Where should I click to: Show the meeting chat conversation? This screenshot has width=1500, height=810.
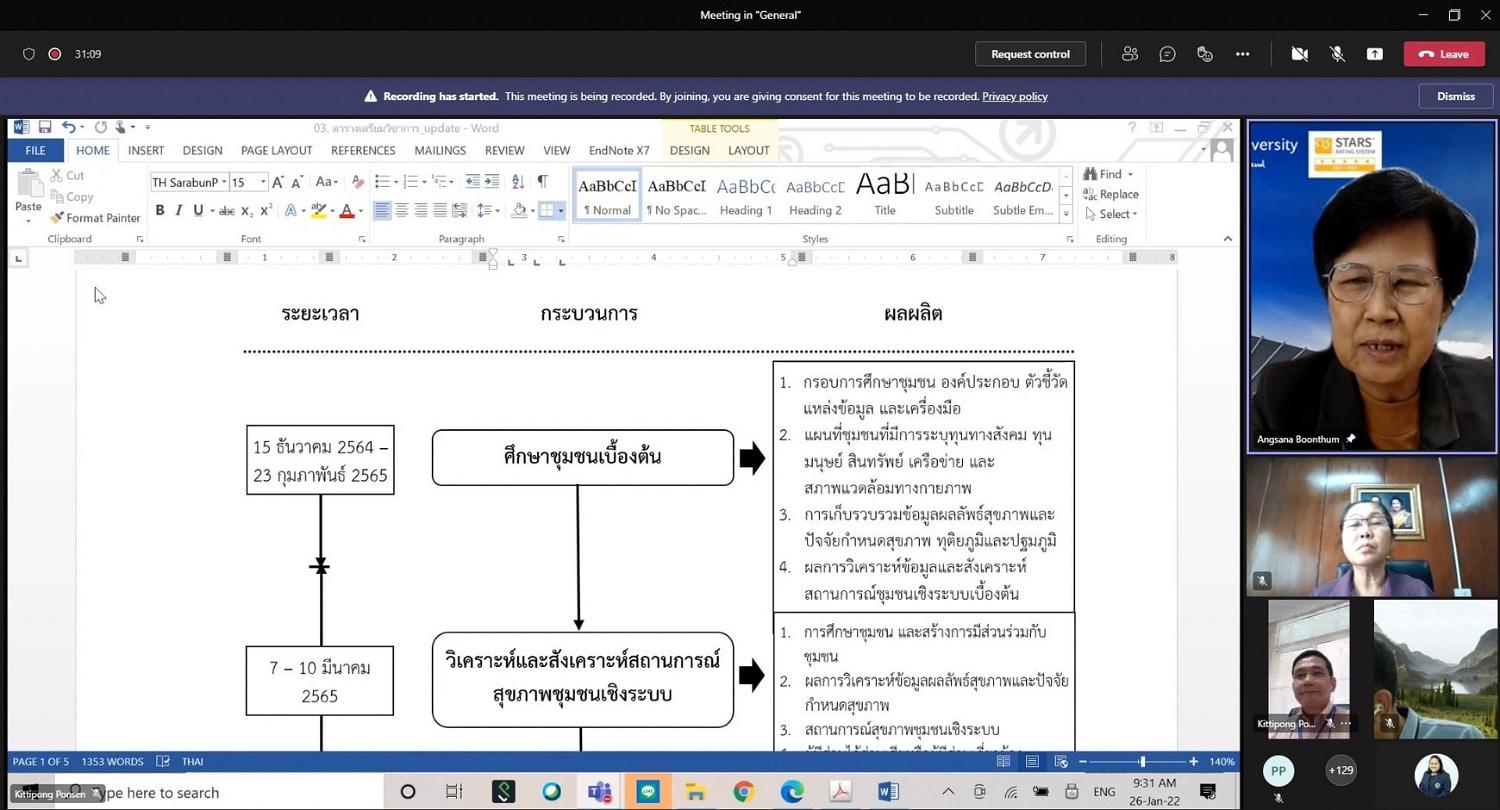[x=1167, y=54]
